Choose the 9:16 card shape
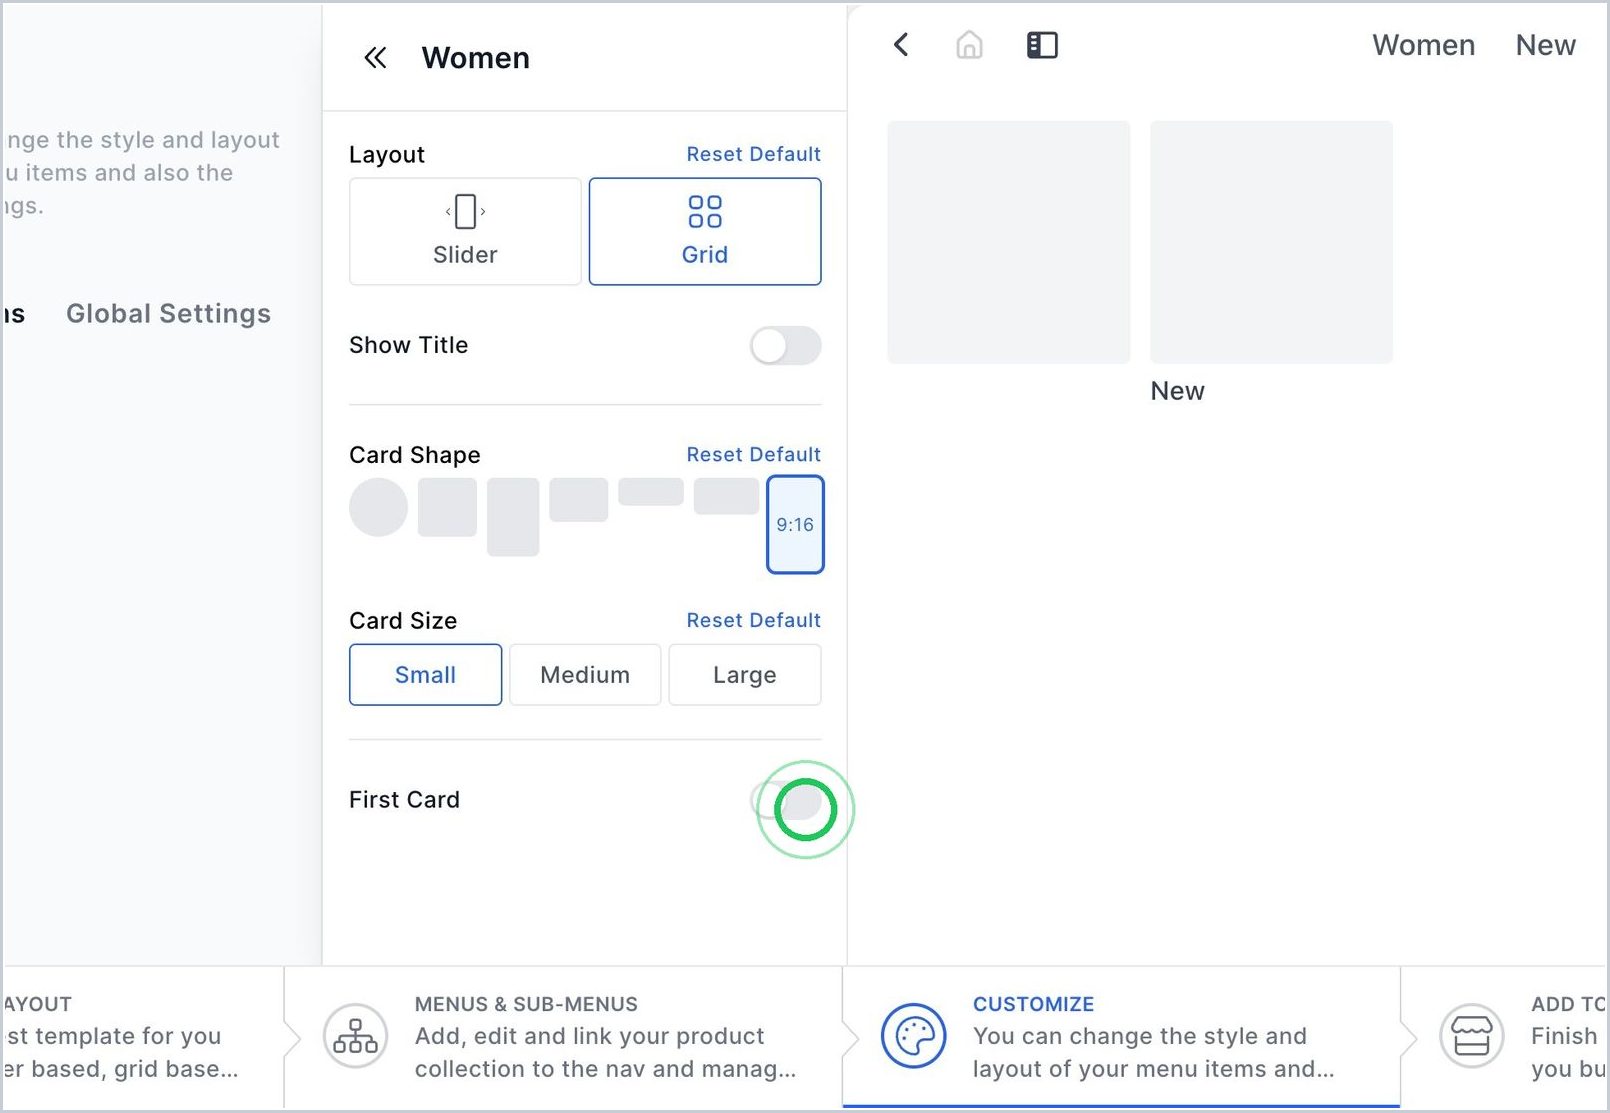Viewport: 1610px width, 1113px height. (x=795, y=524)
